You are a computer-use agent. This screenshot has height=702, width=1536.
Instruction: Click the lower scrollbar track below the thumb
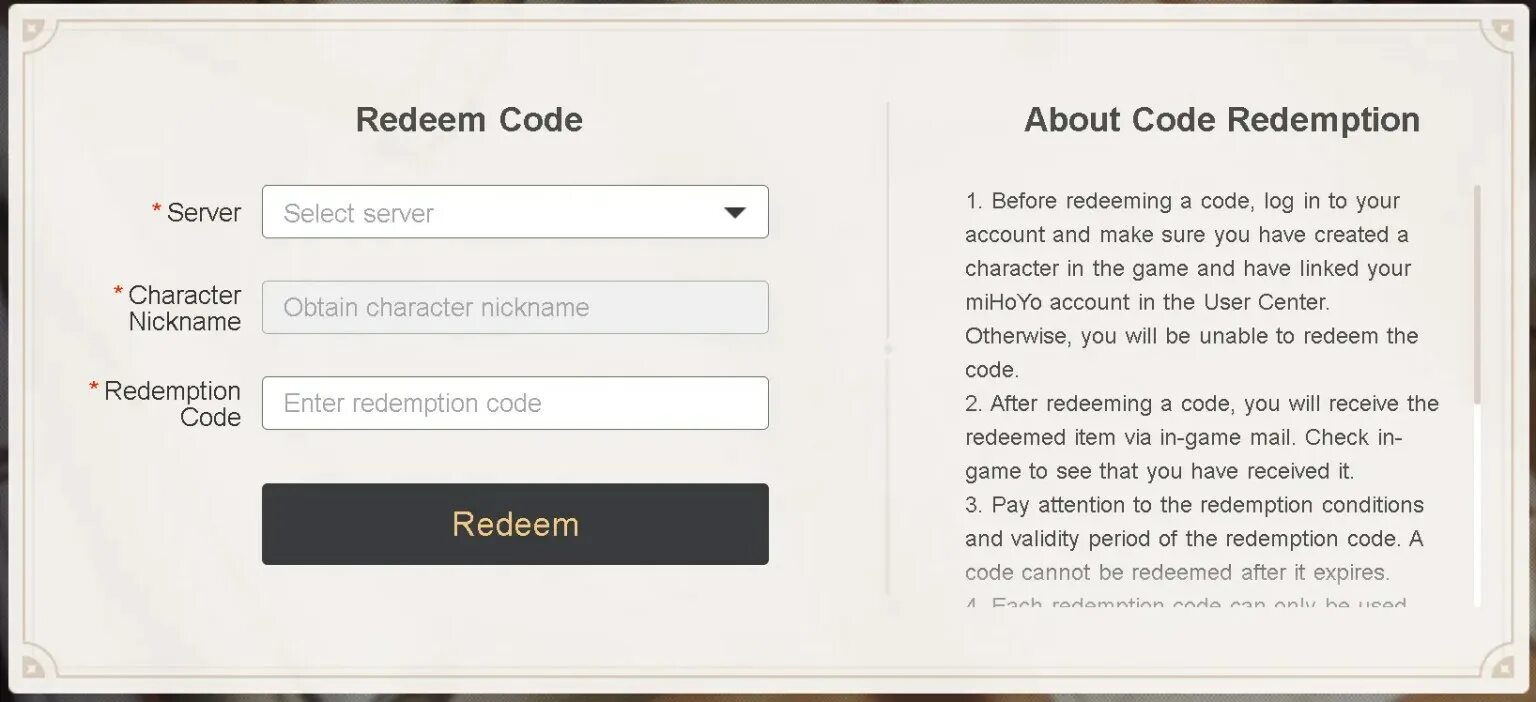1477,505
